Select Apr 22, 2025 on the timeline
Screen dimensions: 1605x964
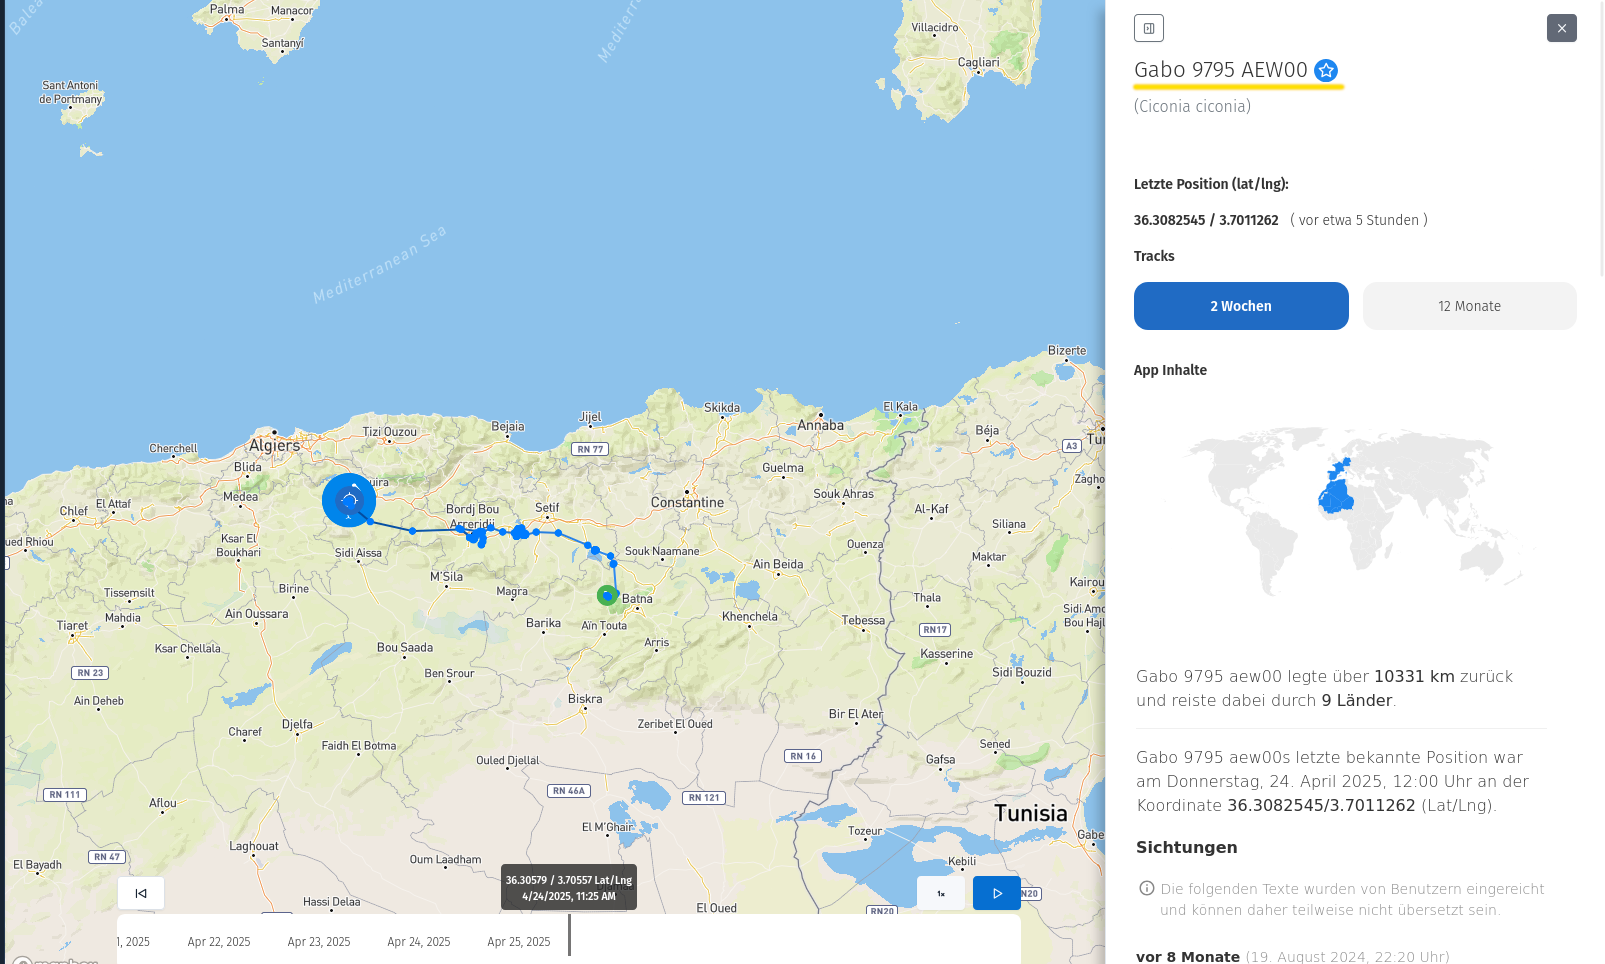[x=219, y=942]
